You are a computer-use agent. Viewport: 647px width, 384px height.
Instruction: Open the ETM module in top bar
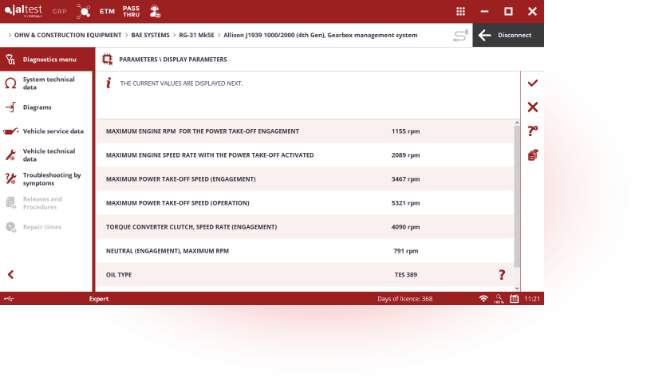point(107,12)
